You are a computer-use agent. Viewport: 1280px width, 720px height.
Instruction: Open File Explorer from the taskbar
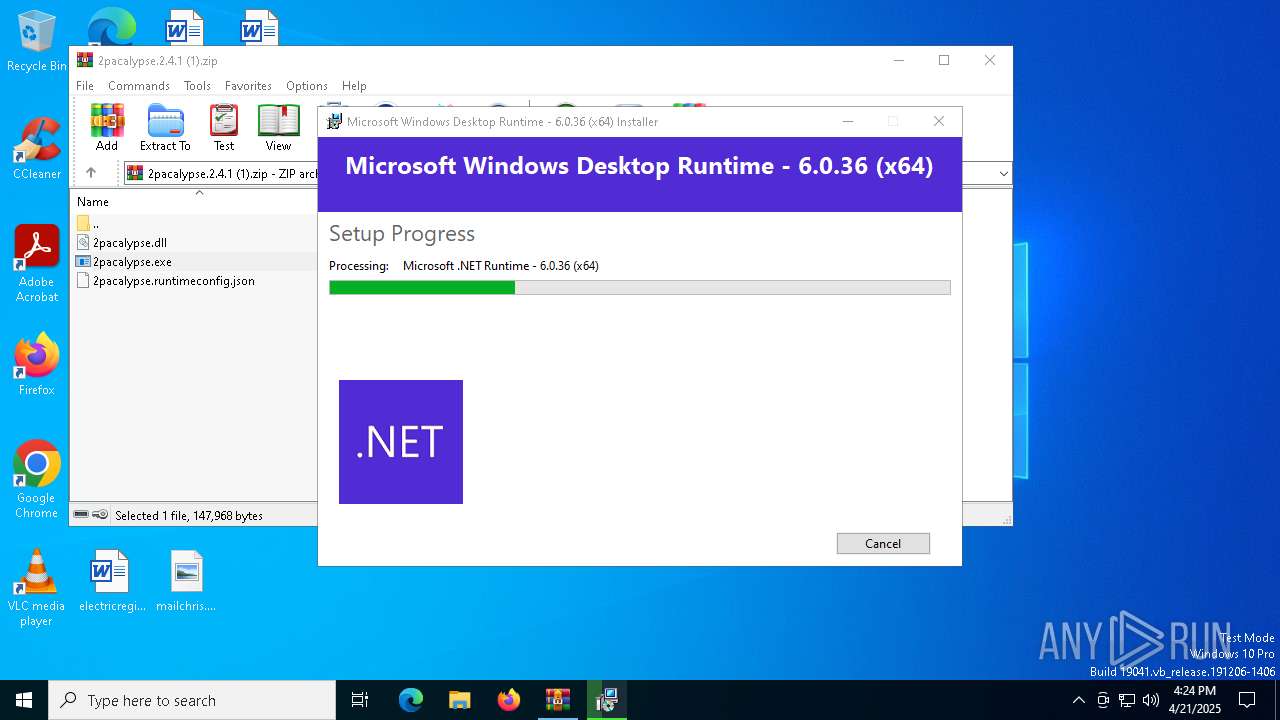point(460,700)
